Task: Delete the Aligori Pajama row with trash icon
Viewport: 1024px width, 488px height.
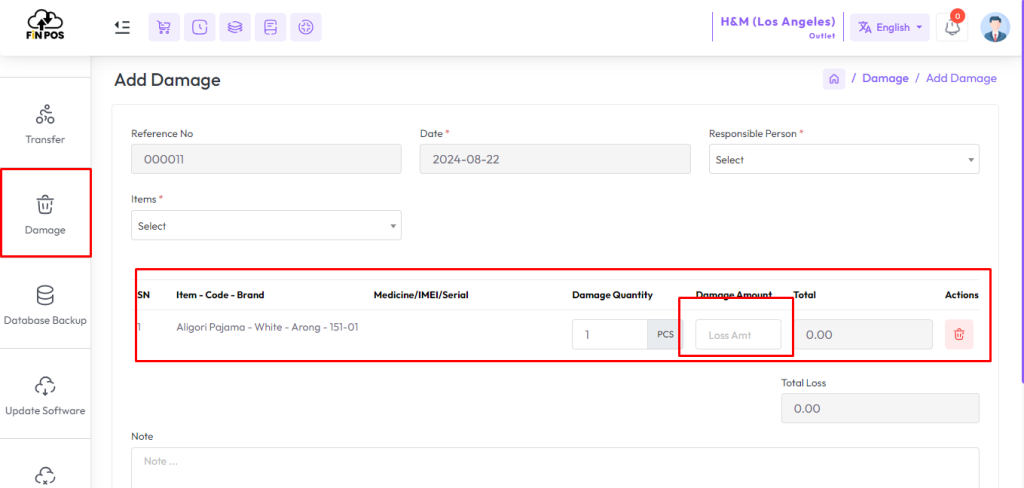Action: [959, 334]
